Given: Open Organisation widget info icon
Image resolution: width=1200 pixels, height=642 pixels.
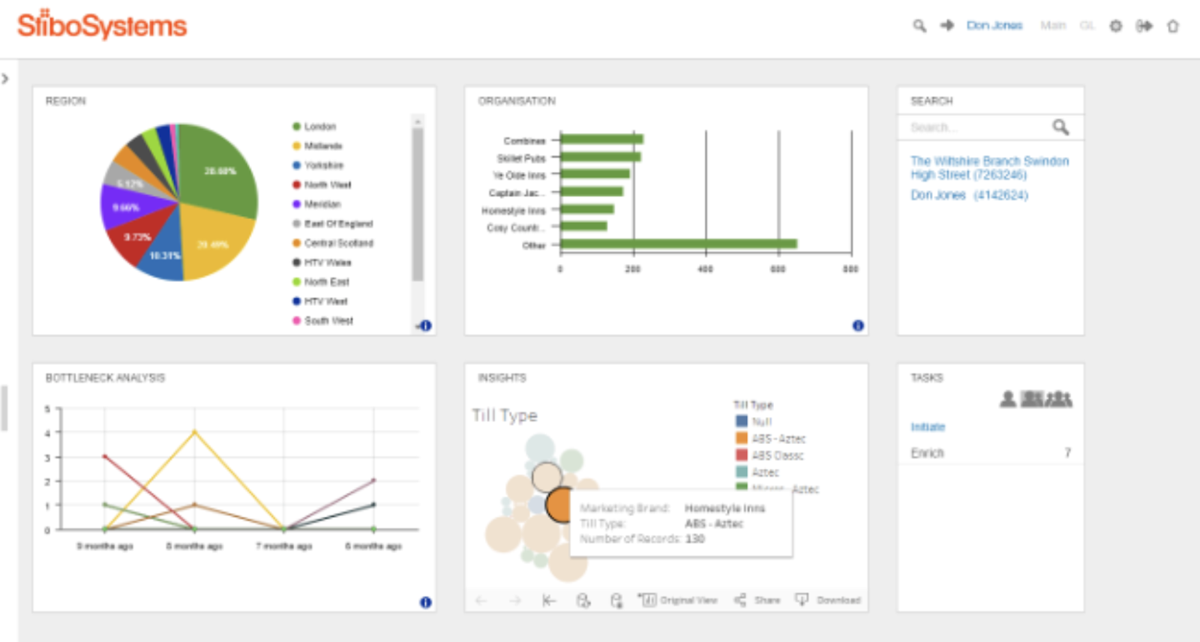Looking at the screenshot, I should click(858, 325).
